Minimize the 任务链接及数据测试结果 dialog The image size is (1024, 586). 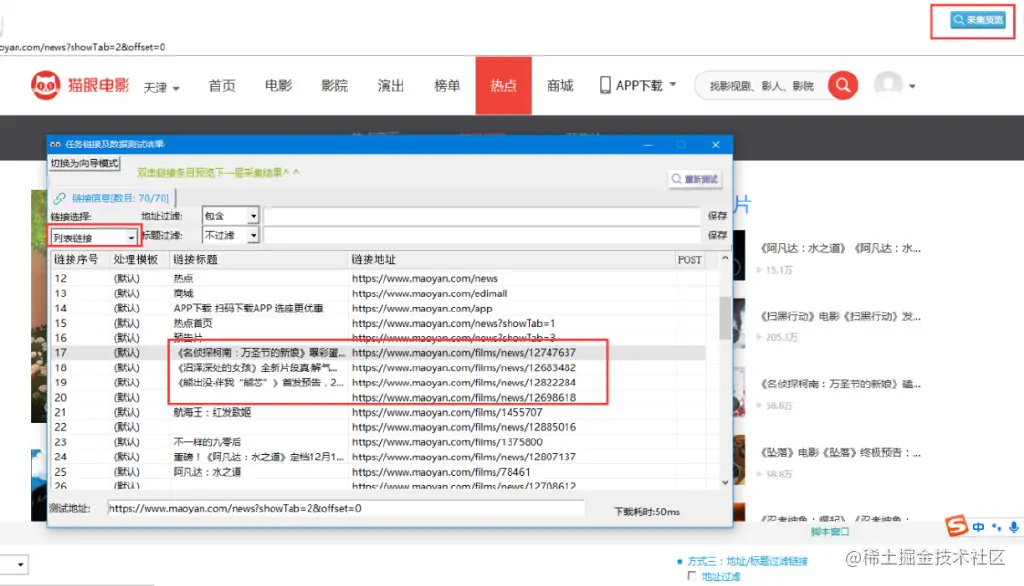pyautogui.click(x=648, y=144)
